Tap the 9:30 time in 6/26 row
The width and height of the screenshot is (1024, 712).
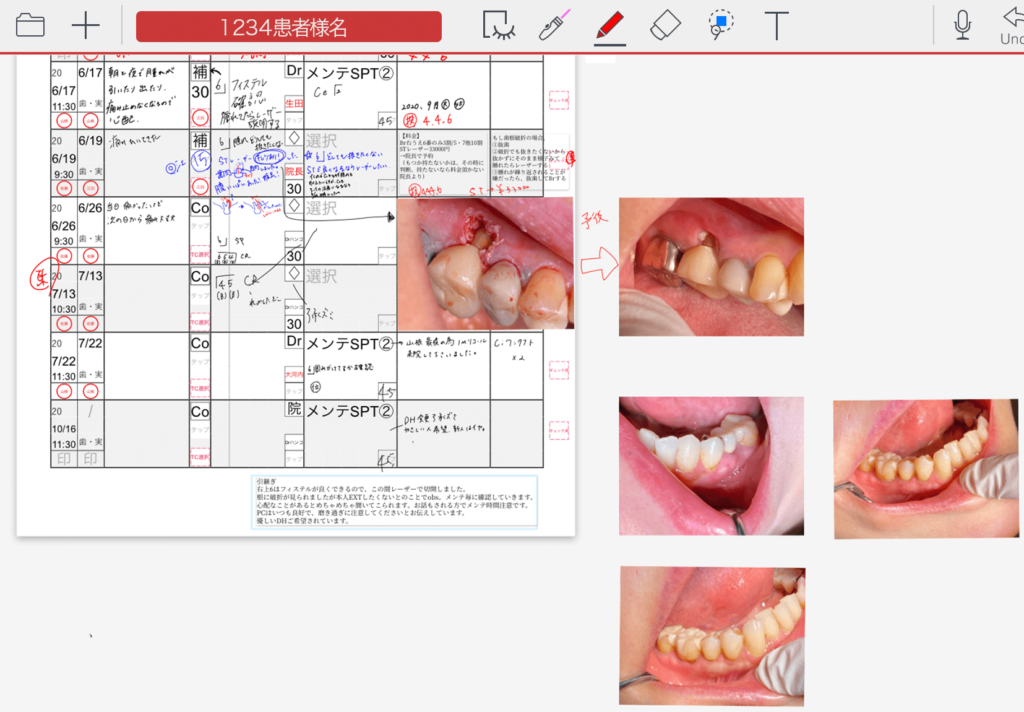pos(64,241)
